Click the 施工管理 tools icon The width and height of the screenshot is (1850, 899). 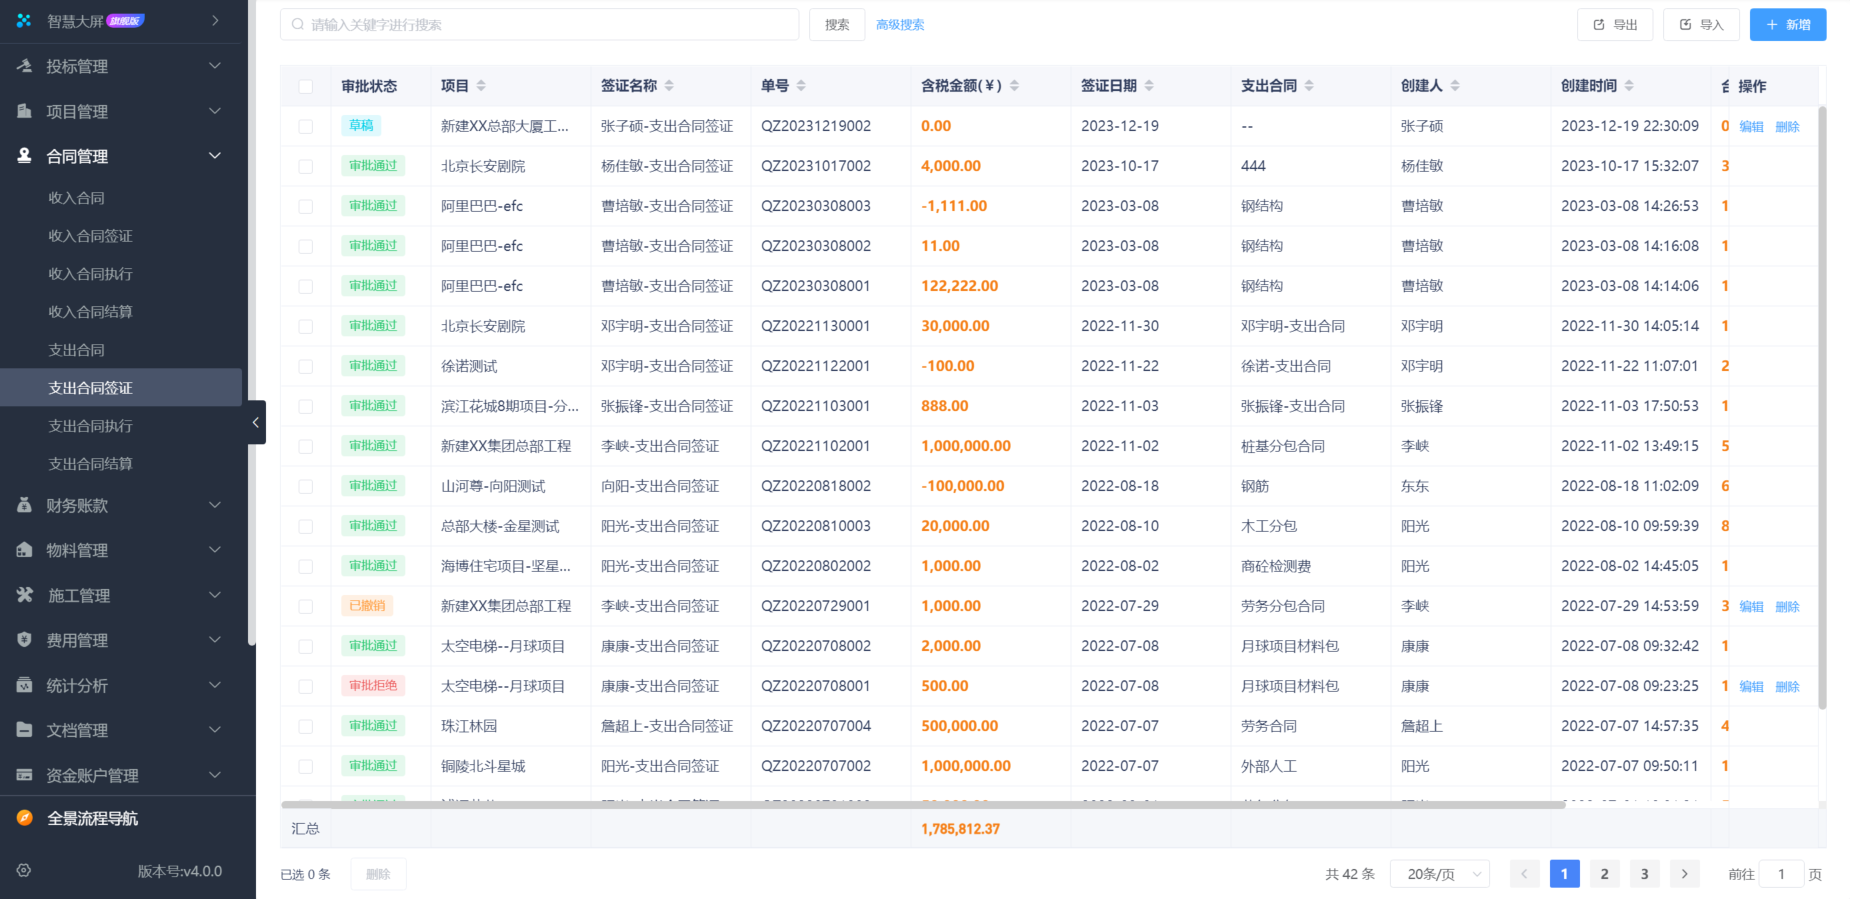tap(25, 595)
